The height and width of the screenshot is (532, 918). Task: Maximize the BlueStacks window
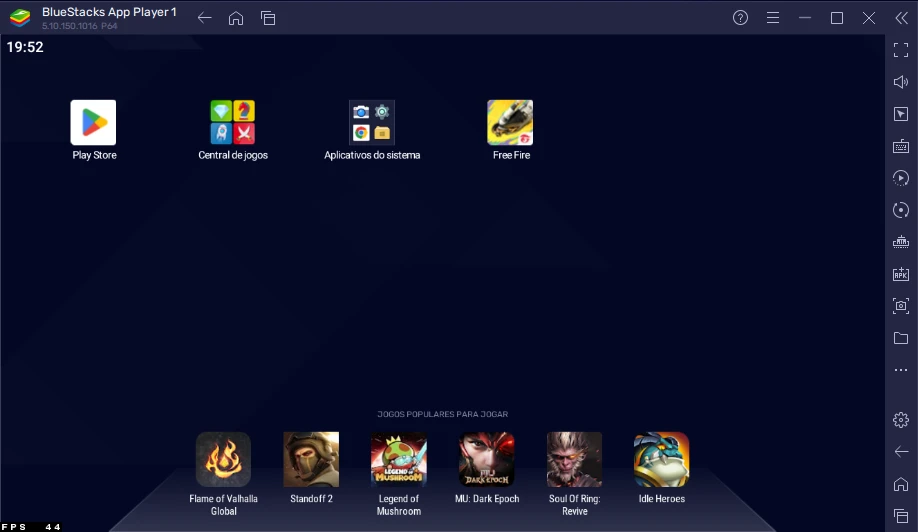[x=837, y=18]
